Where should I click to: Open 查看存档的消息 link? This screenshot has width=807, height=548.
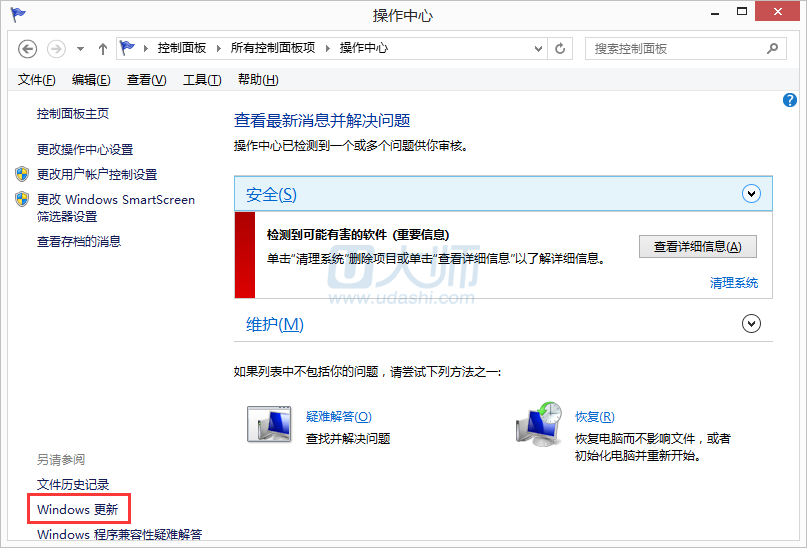pos(79,241)
